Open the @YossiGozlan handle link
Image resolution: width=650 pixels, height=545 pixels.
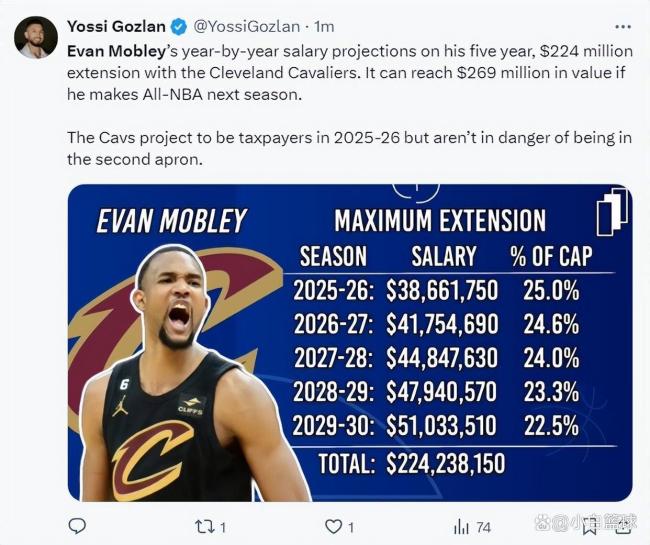coord(247,27)
